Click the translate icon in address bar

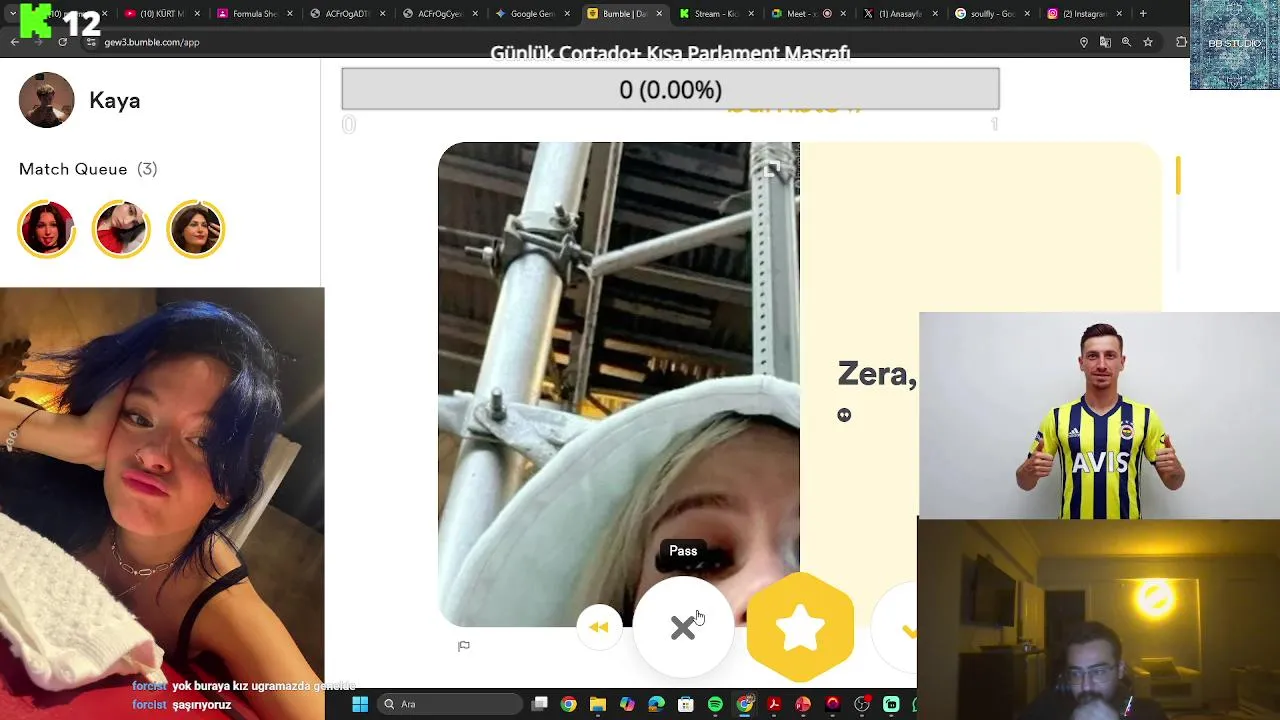tap(1105, 42)
